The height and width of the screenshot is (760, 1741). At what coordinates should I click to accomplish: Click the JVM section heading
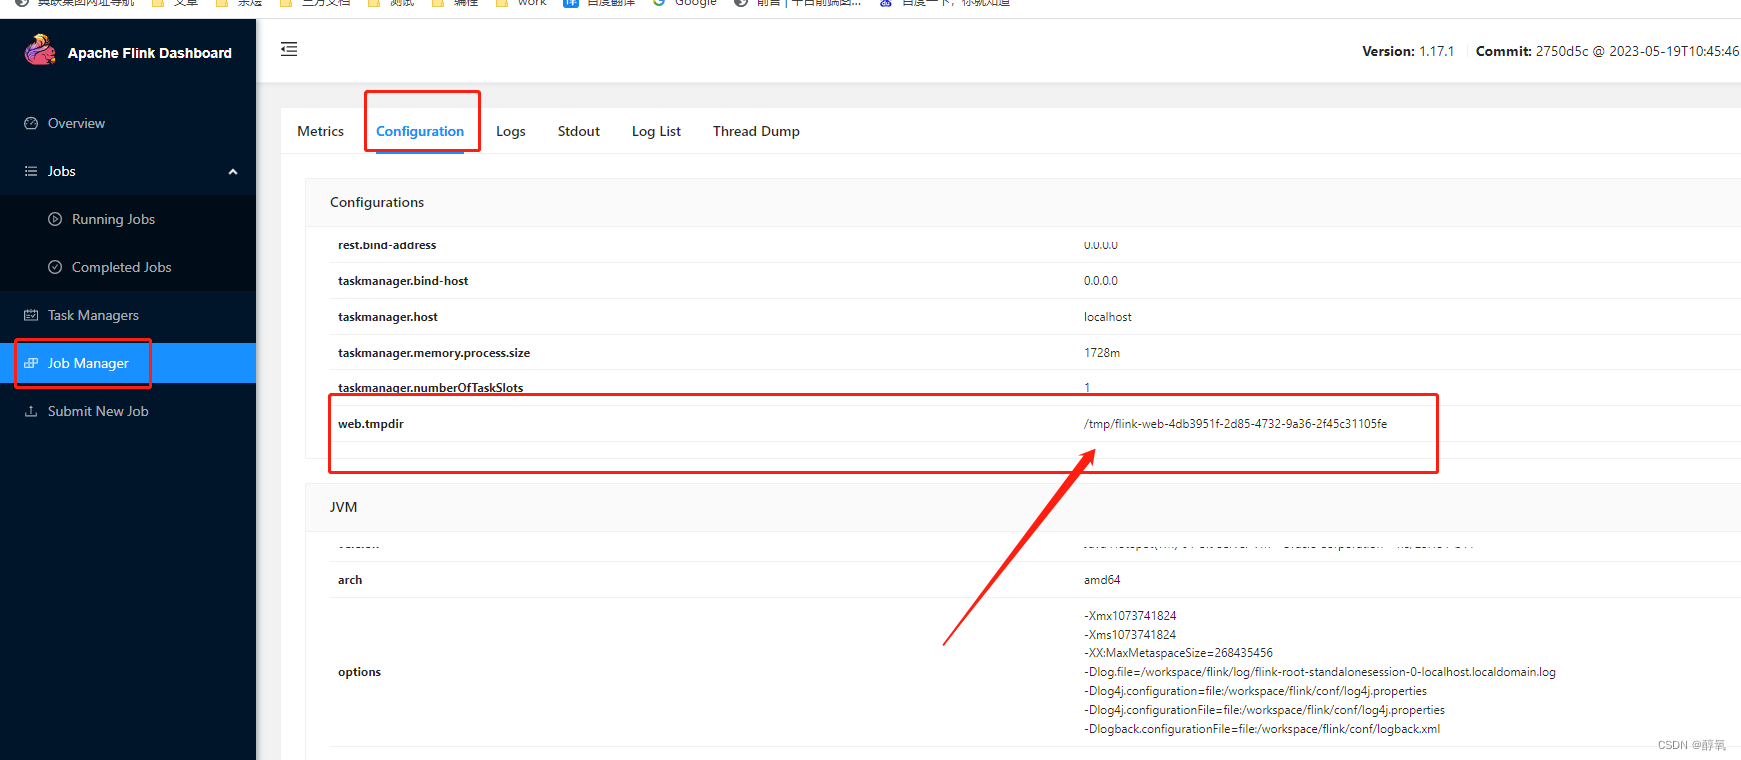tap(343, 507)
